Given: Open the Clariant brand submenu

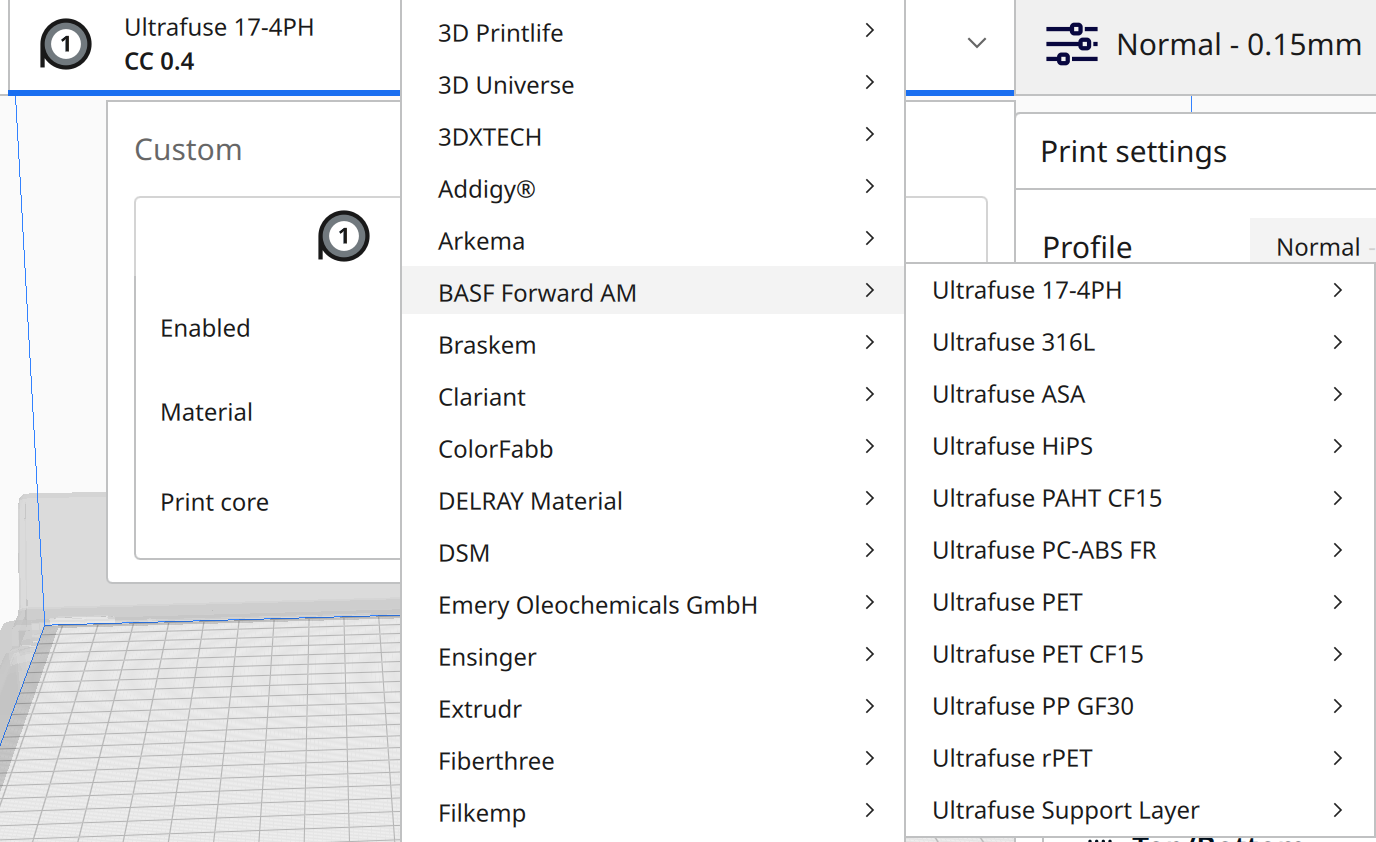Looking at the screenshot, I should tap(653, 396).
